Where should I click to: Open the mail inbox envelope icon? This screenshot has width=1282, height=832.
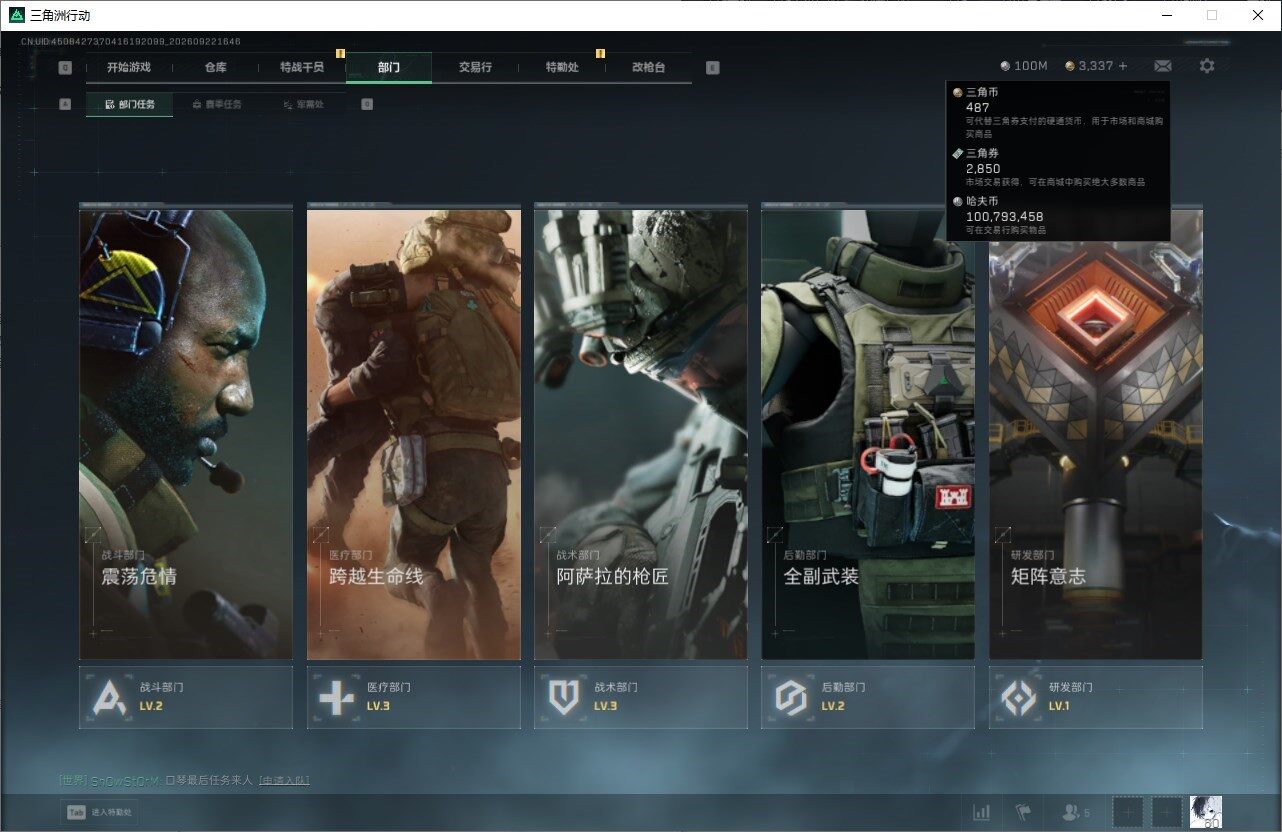pos(1162,66)
